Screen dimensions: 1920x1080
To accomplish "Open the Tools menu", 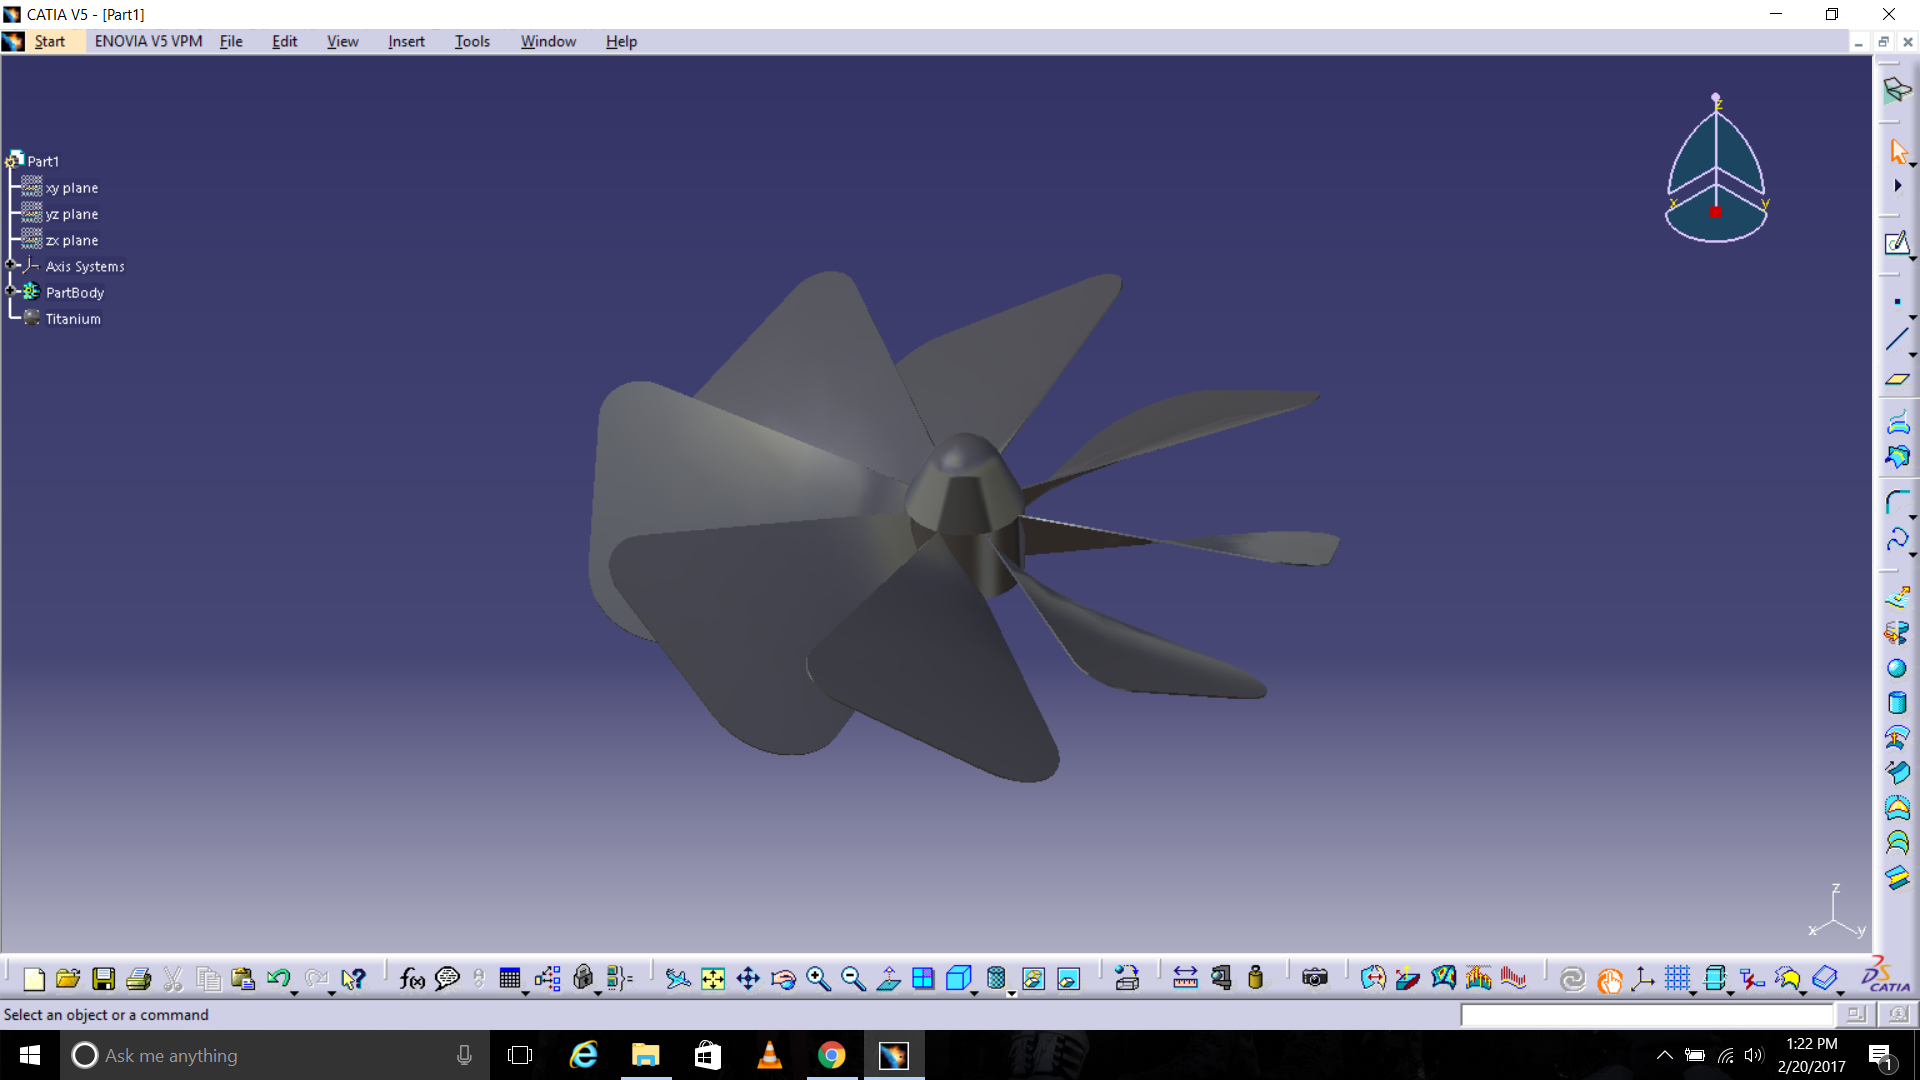I will (x=472, y=41).
